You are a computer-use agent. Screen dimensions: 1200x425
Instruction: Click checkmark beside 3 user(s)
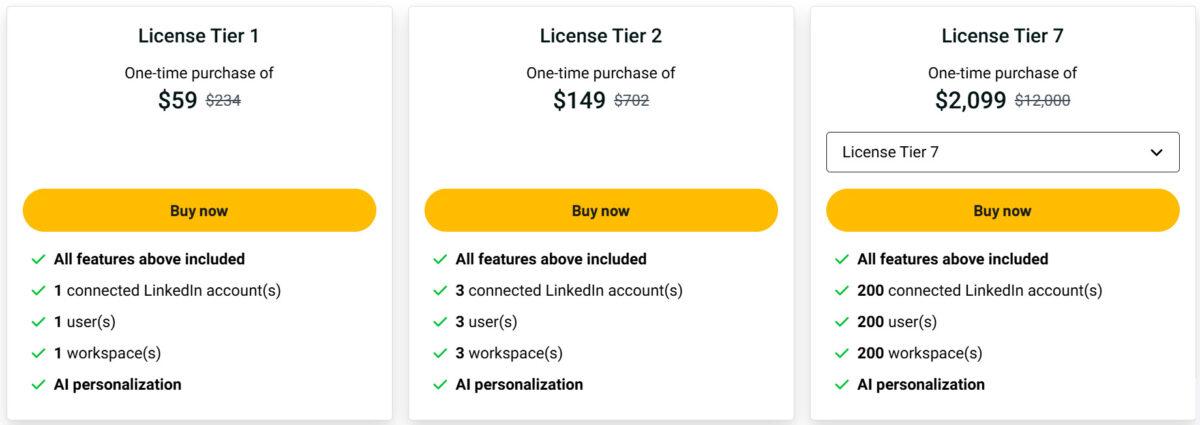tap(440, 322)
